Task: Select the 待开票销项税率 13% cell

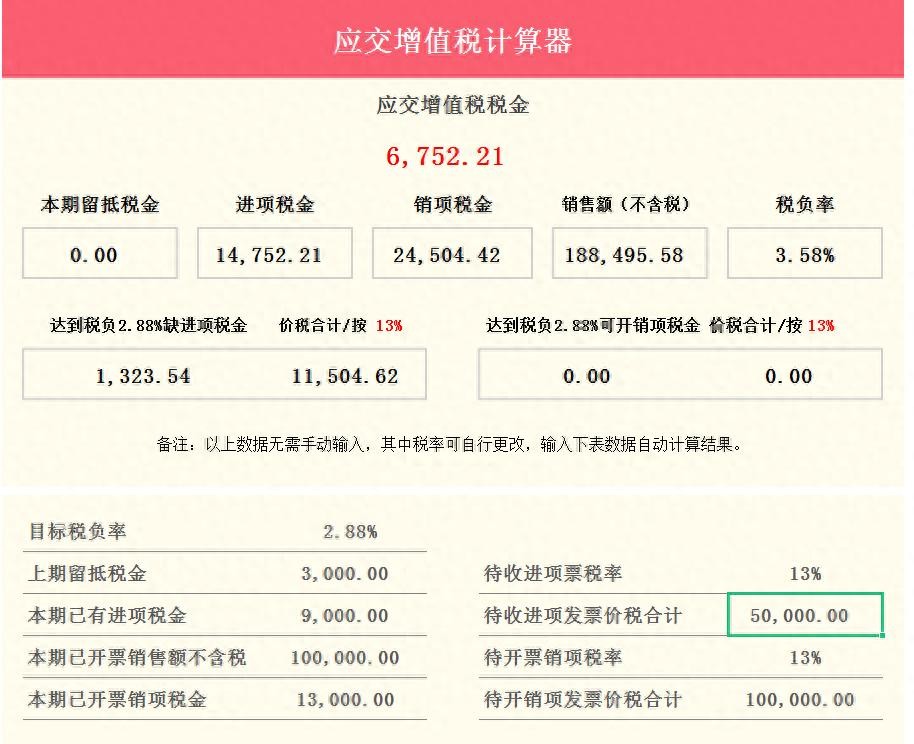Action: click(x=805, y=658)
